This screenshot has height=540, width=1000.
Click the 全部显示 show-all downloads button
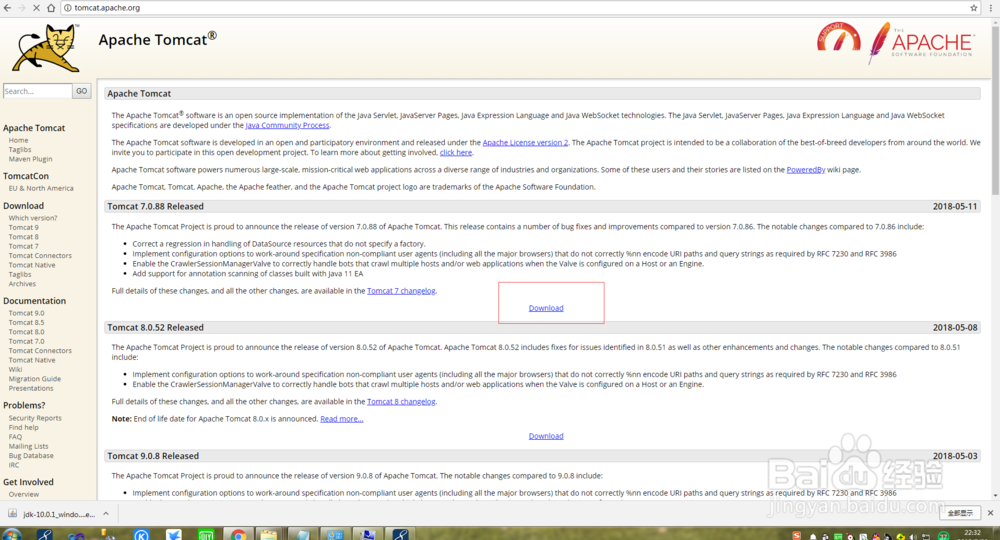click(960, 513)
